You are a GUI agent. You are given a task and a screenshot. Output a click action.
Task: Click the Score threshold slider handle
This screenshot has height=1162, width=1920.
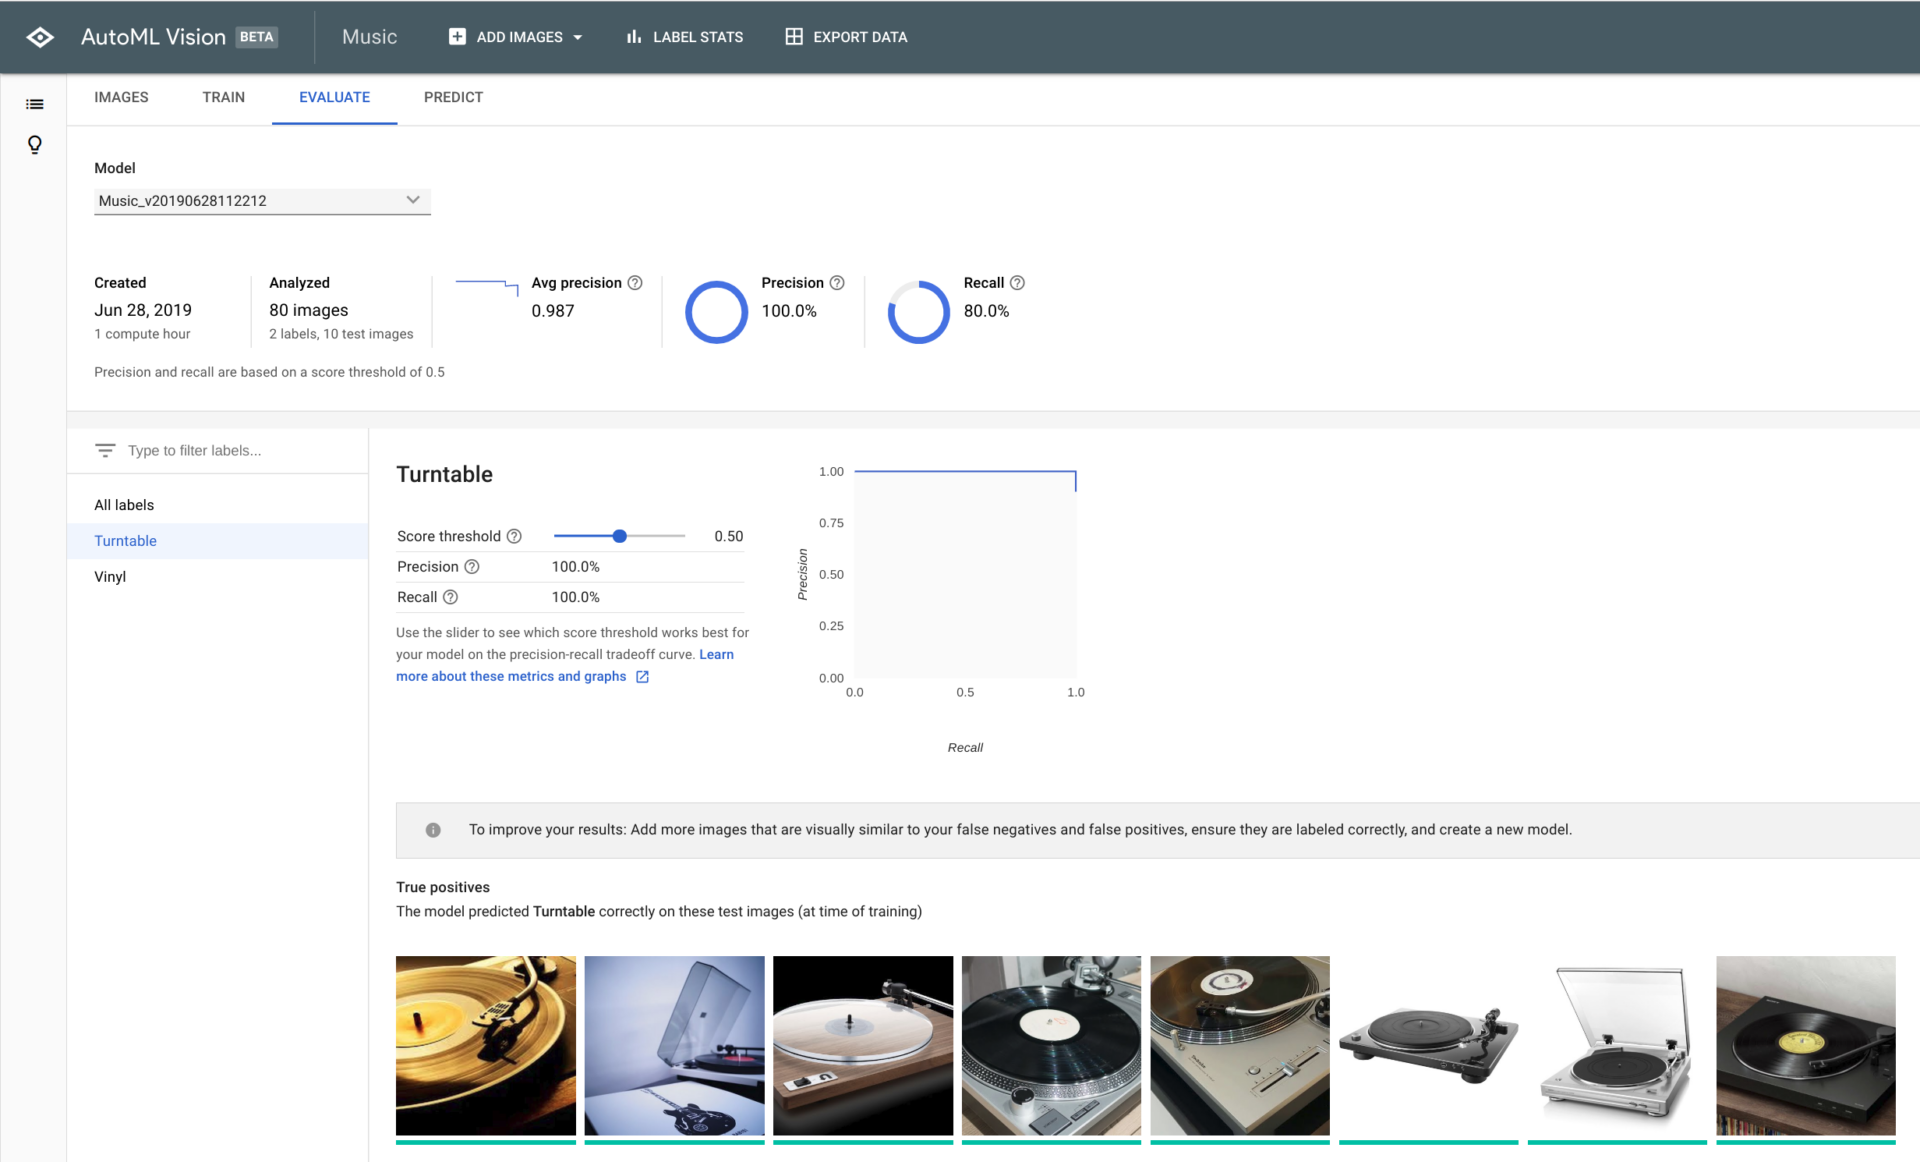point(620,536)
